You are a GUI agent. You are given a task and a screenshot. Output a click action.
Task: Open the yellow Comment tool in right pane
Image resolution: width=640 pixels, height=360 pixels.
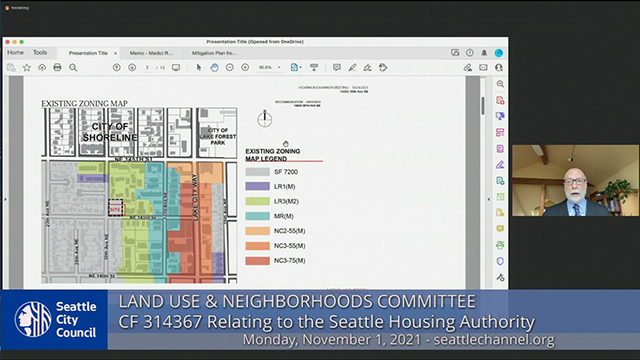click(x=500, y=229)
